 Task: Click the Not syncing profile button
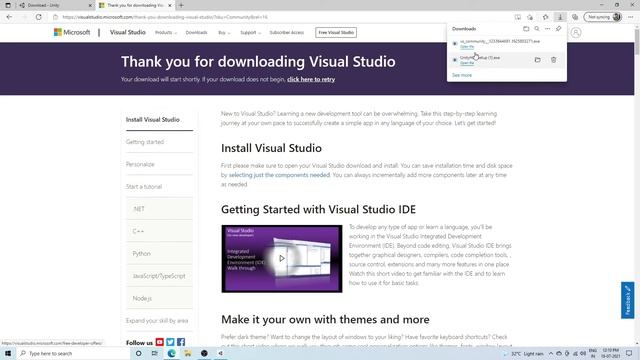[603, 17]
